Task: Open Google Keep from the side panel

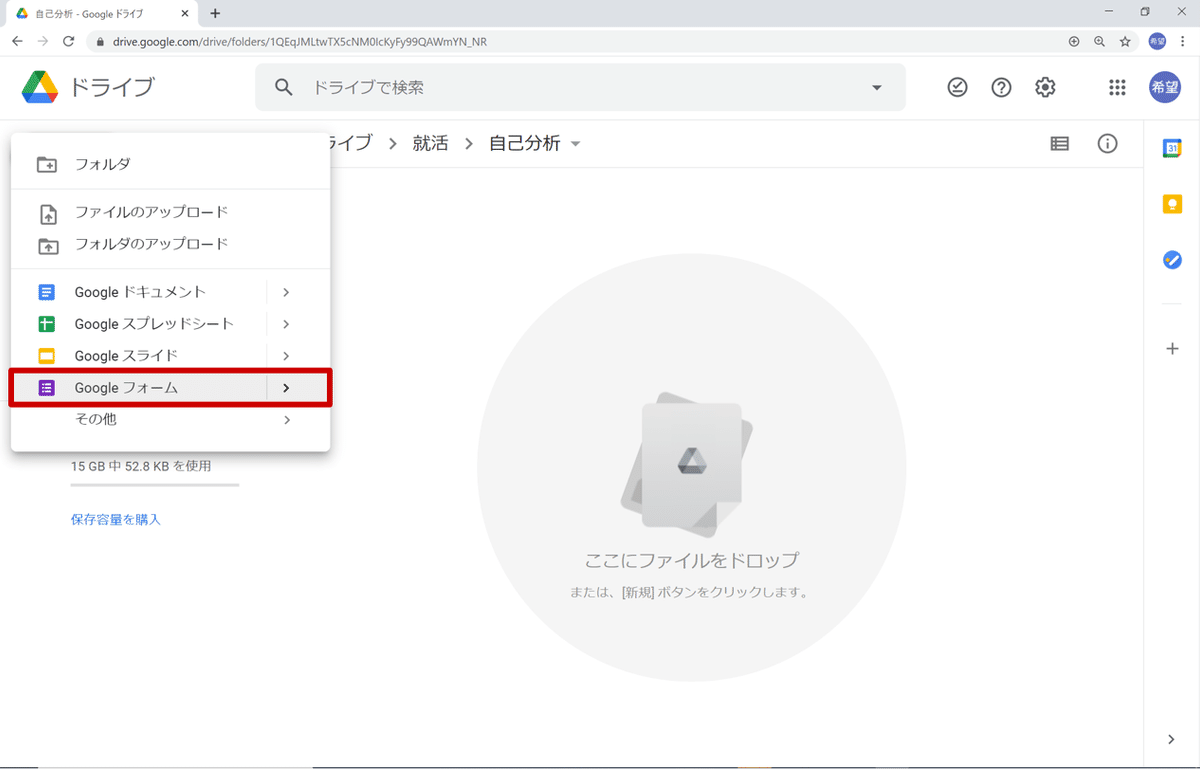Action: coord(1171,204)
